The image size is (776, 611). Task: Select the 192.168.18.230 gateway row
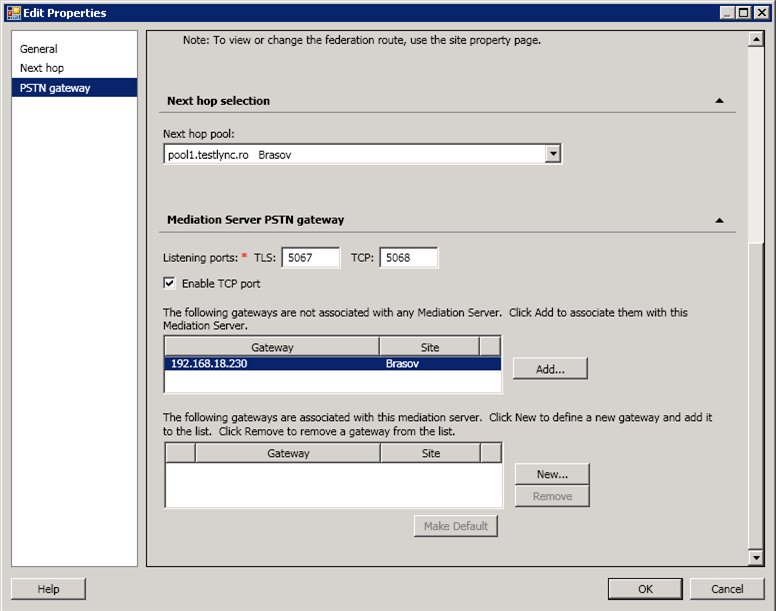click(333, 364)
